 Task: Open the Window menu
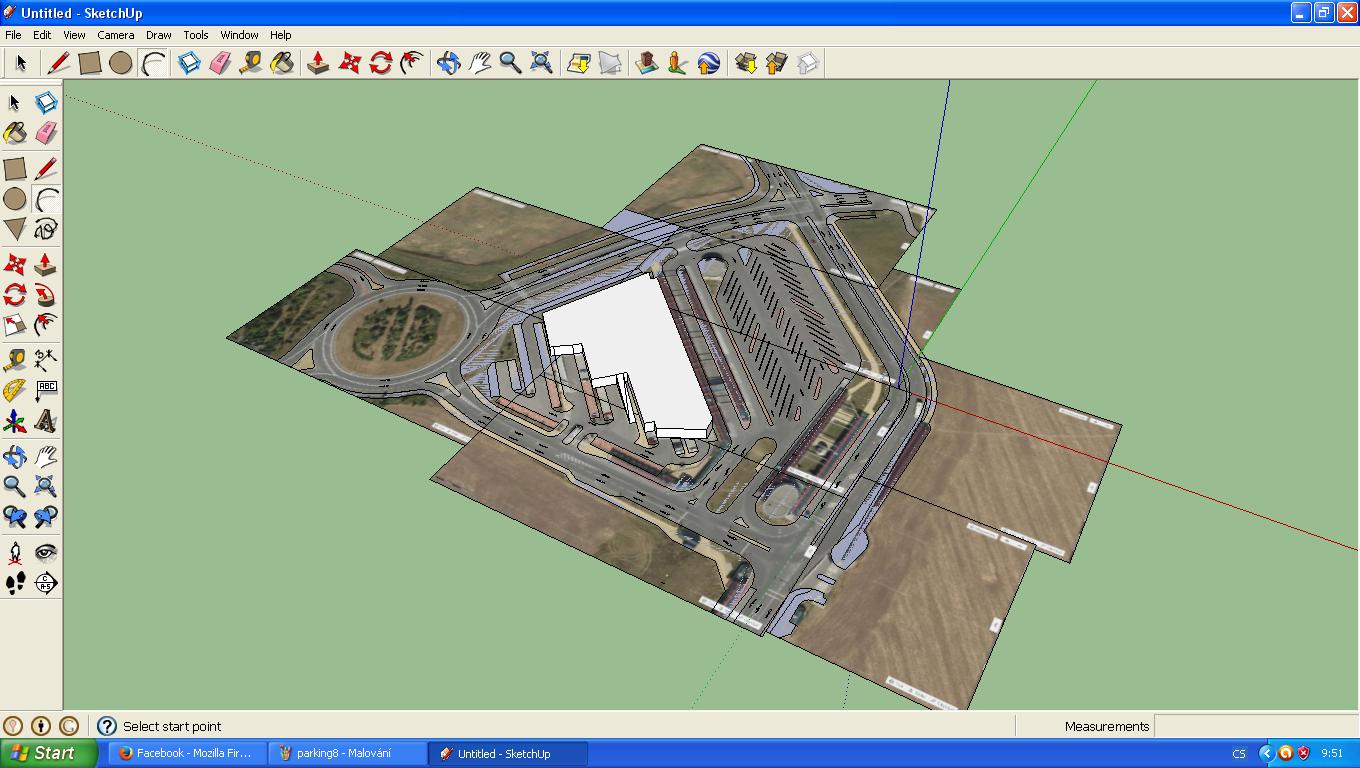coord(239,35)
